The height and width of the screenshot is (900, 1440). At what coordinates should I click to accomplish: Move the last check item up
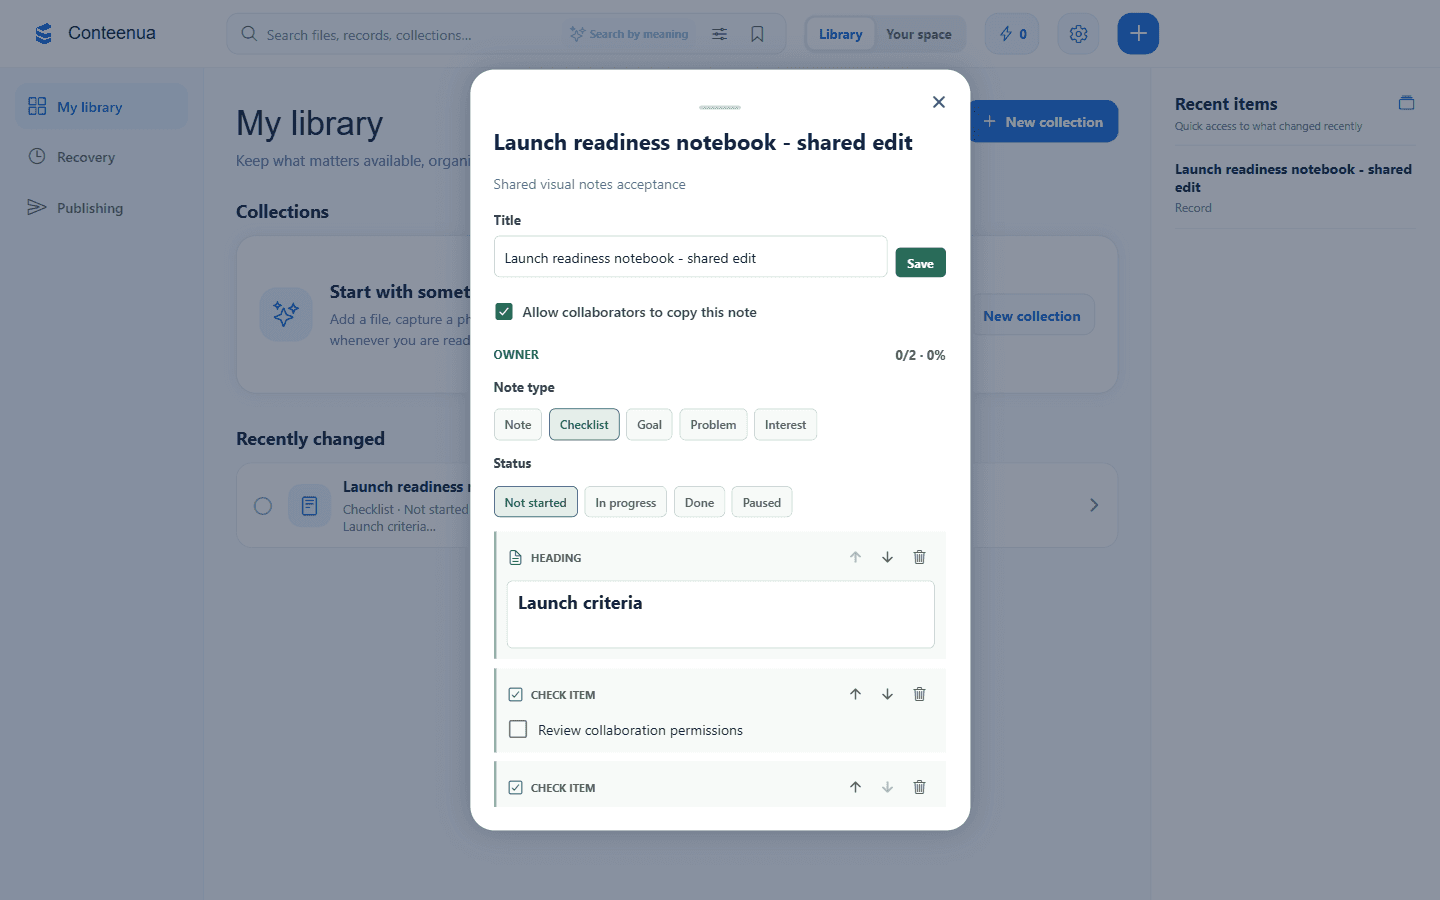pyautogui.click(x=855, y=787)
